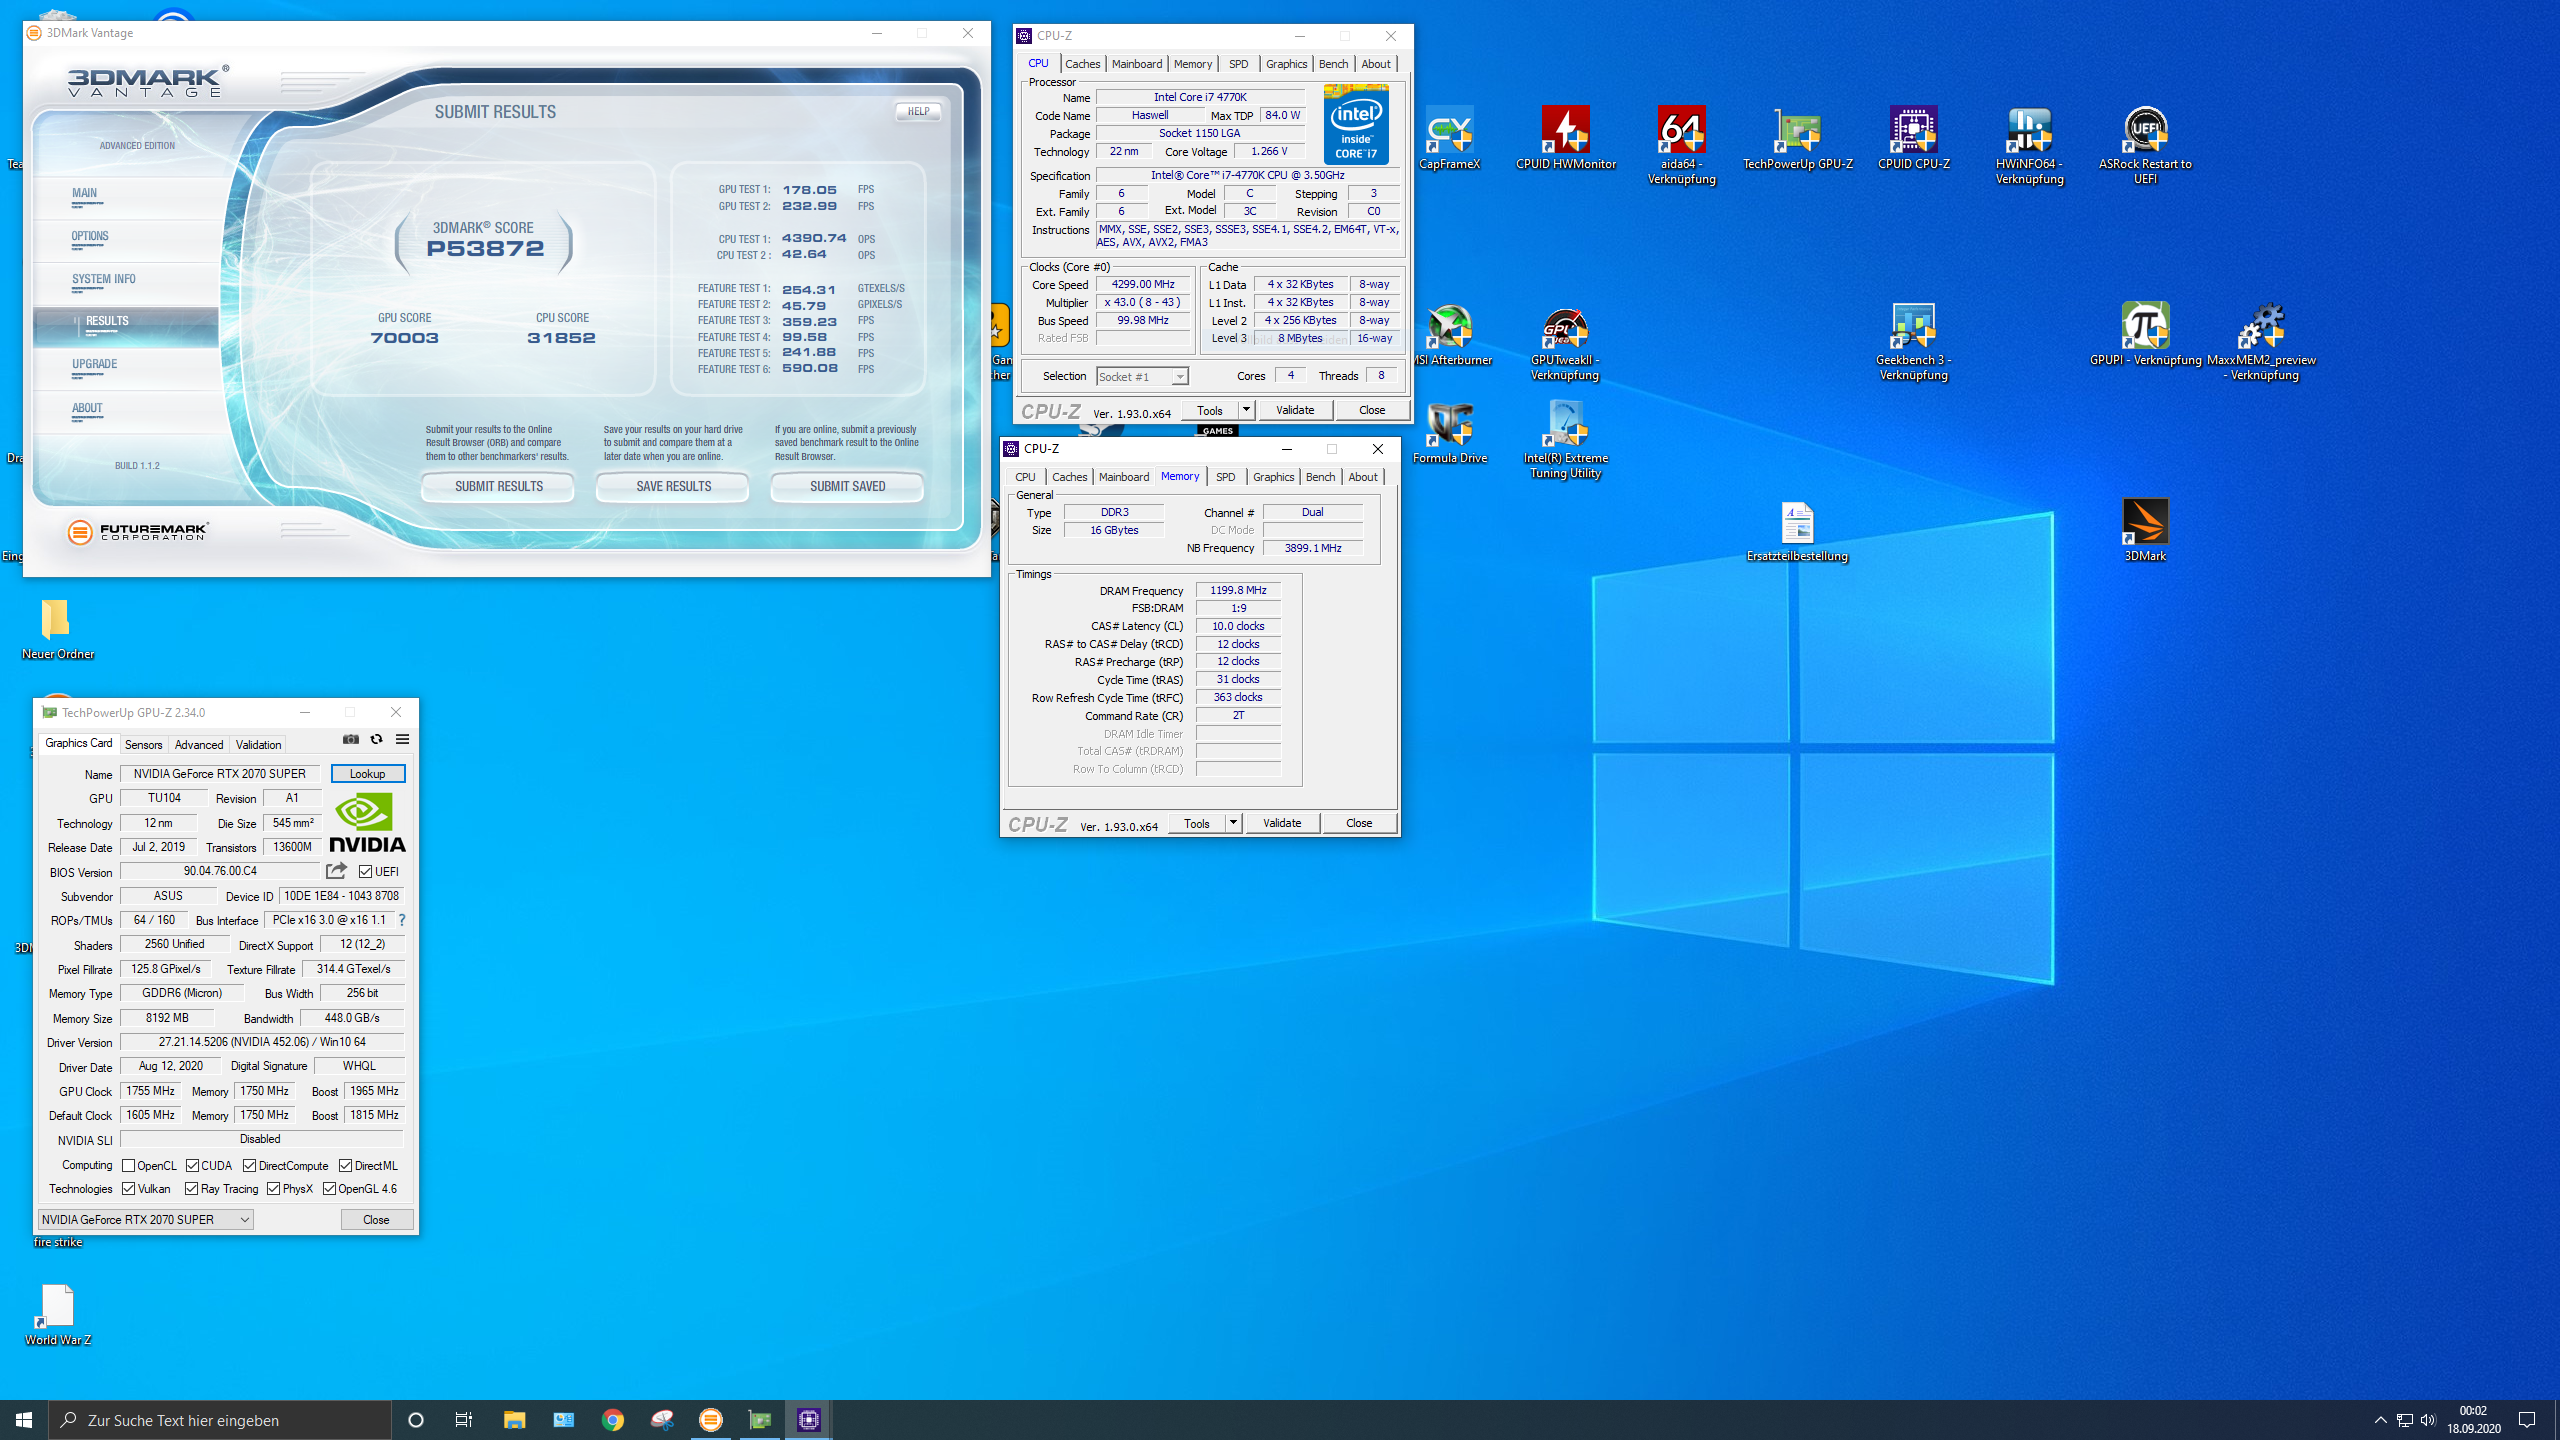
Task: Click the Lookup button in GPU-Z
Action: point(367,774)
